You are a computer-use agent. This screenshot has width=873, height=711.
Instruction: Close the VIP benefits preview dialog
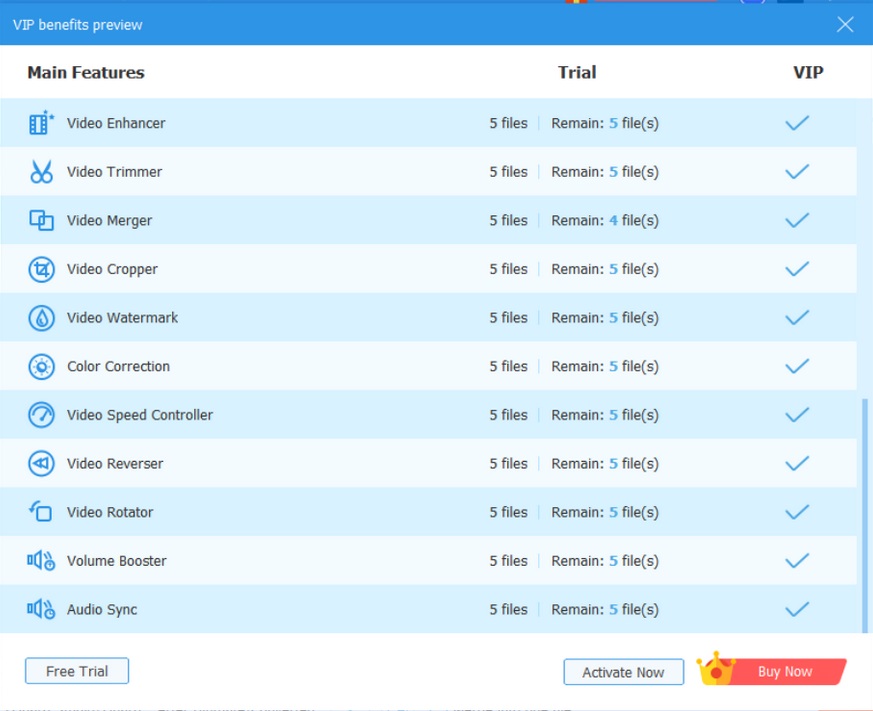(x=845, y=24)
